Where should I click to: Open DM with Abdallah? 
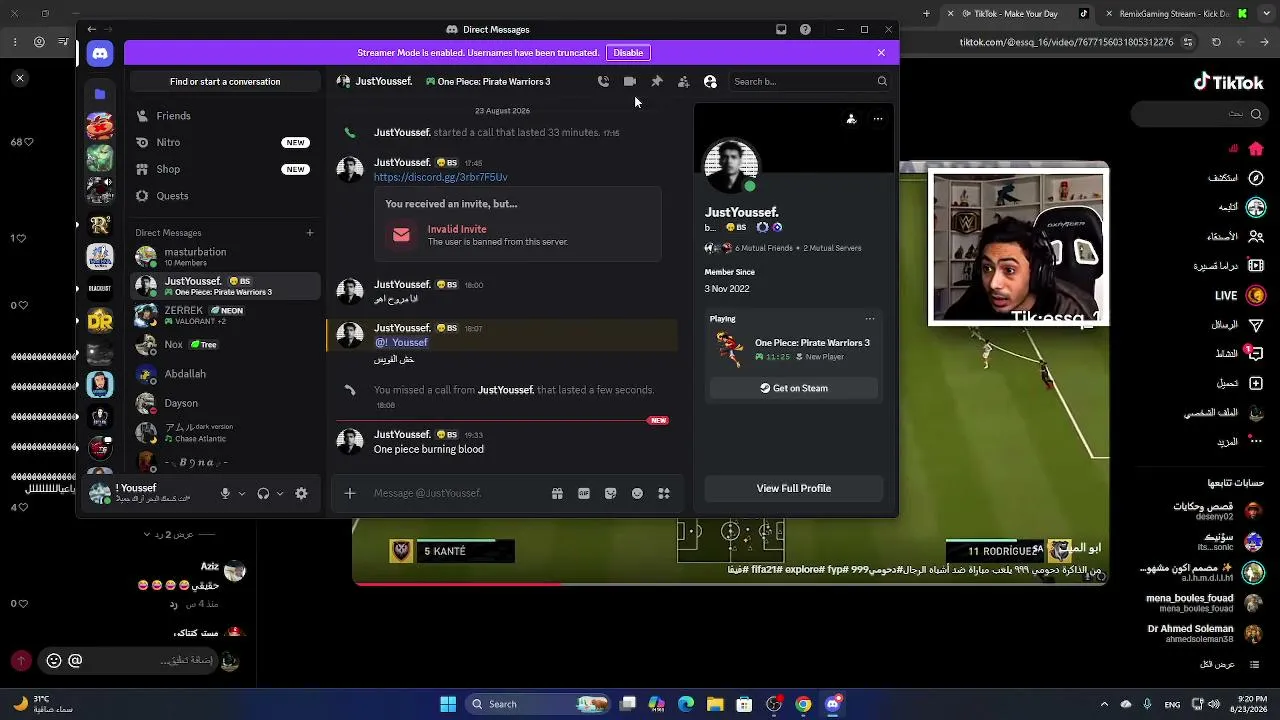226,374
